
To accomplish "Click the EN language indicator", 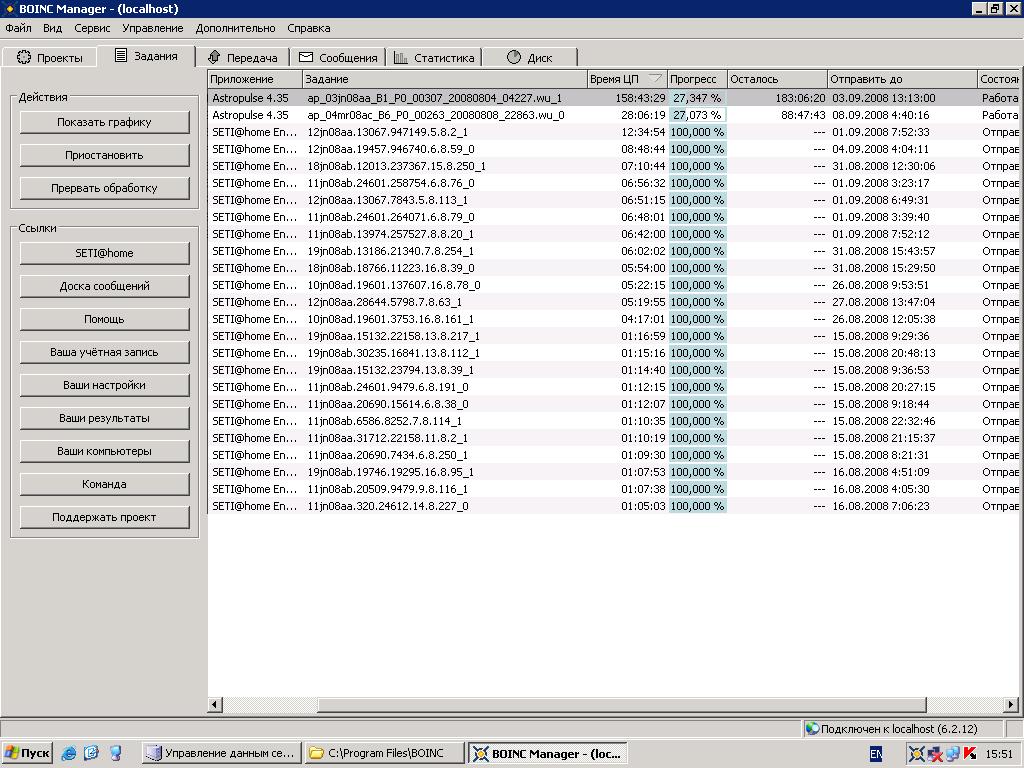I will click(876, 754).
